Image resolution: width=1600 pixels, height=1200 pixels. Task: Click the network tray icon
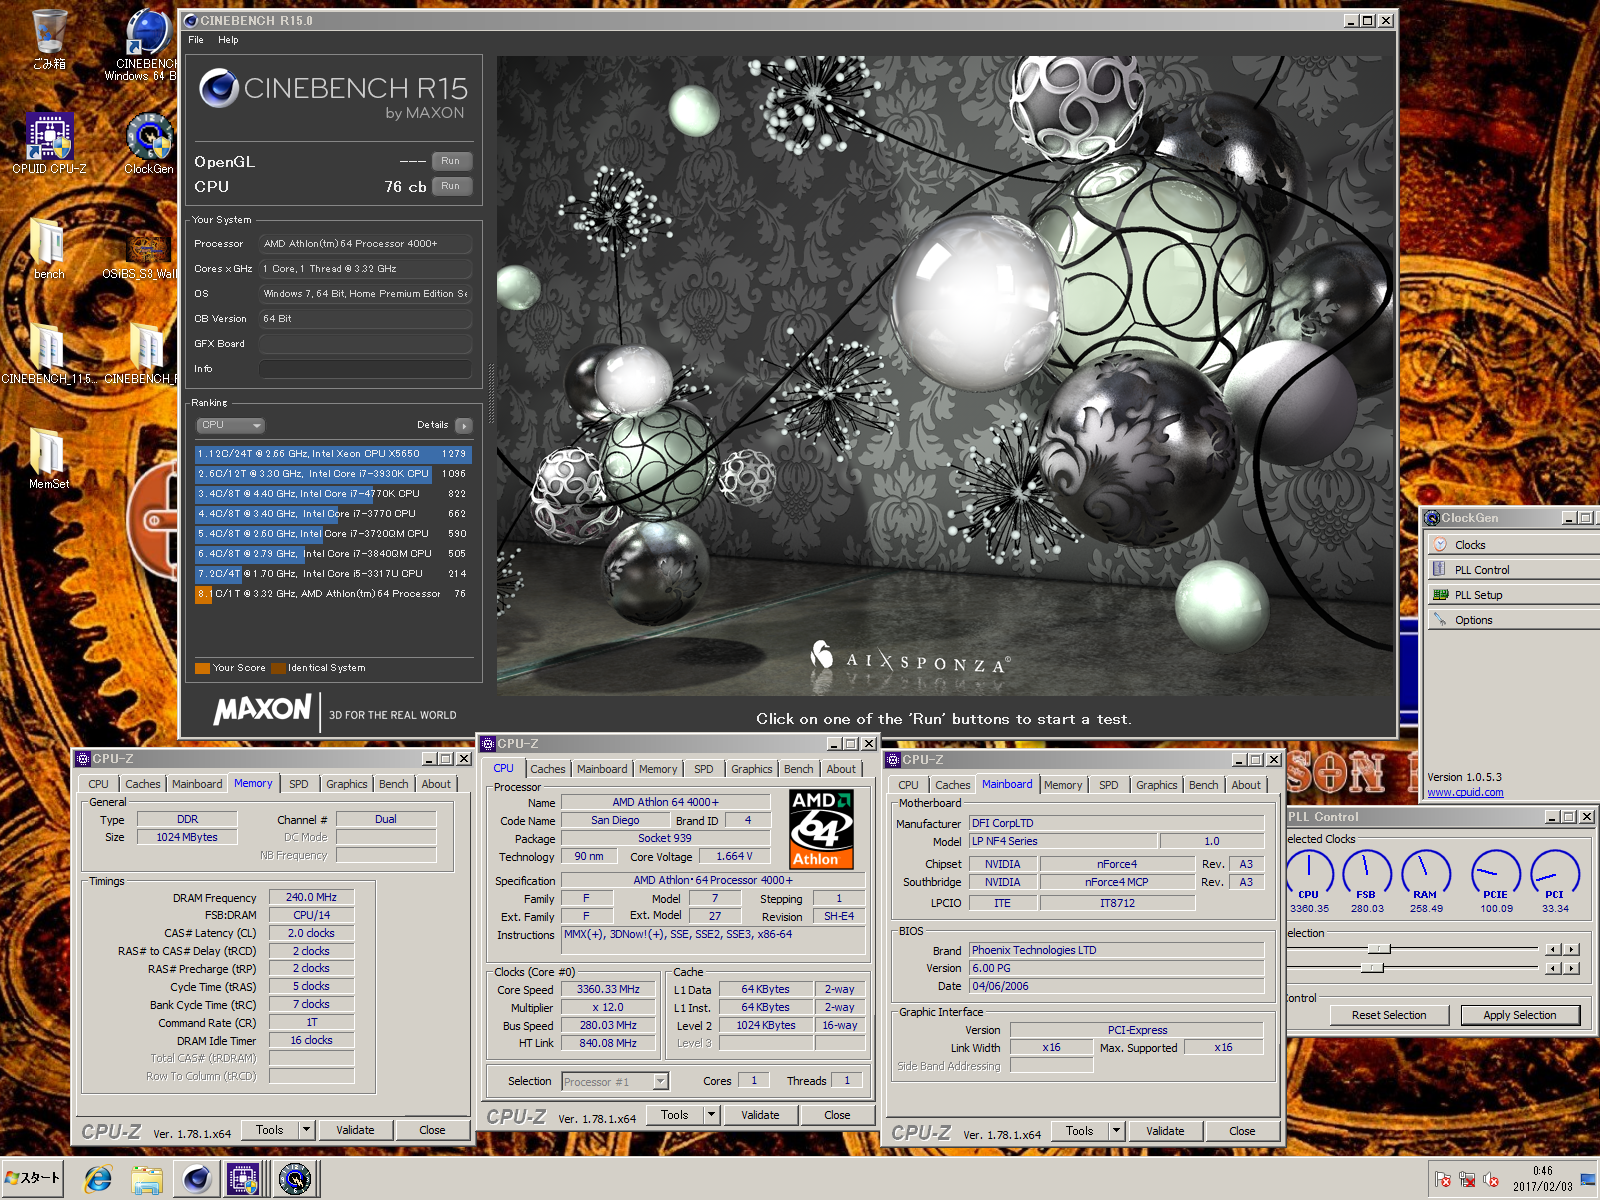[x=1467, y=1180]
